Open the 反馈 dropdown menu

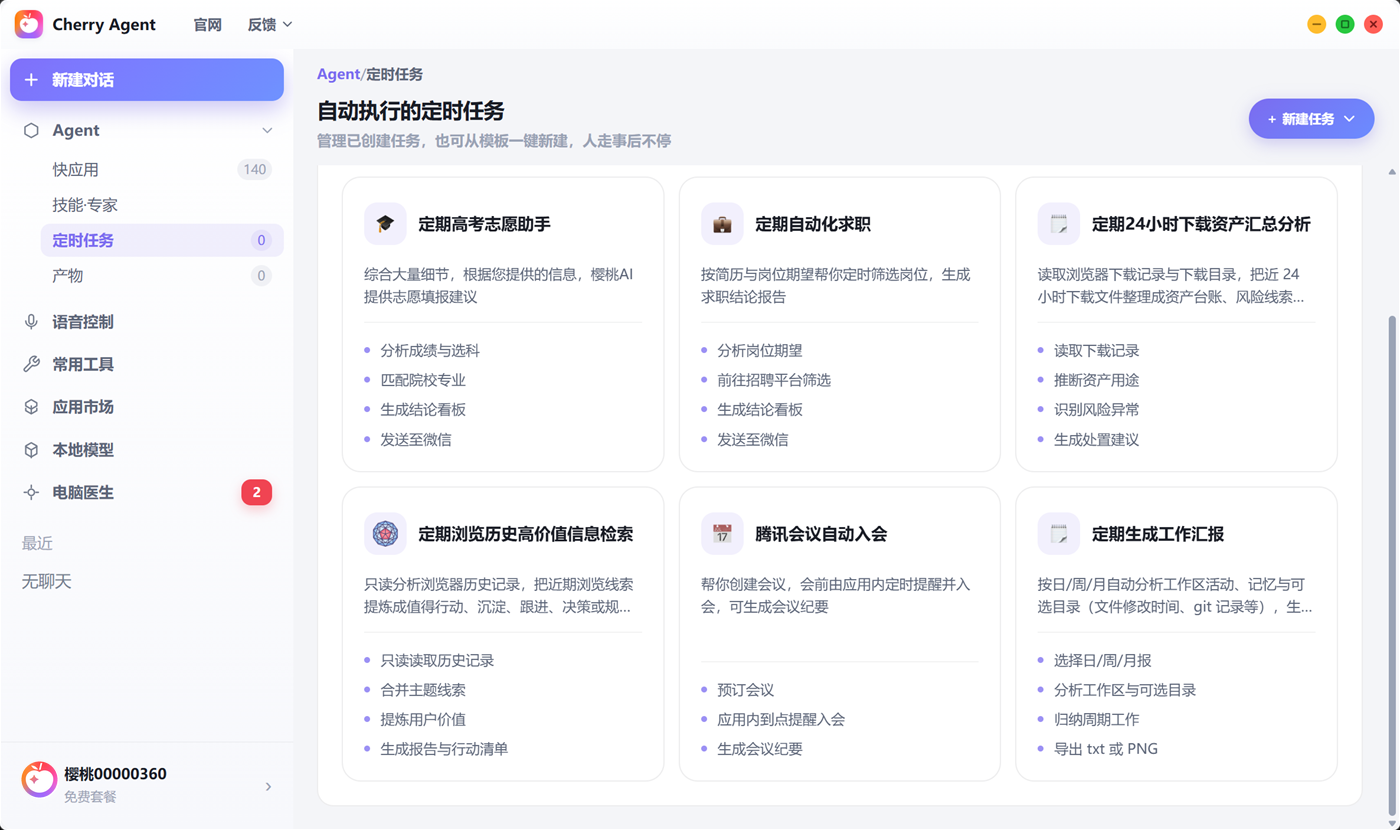[x=270, y=25]
